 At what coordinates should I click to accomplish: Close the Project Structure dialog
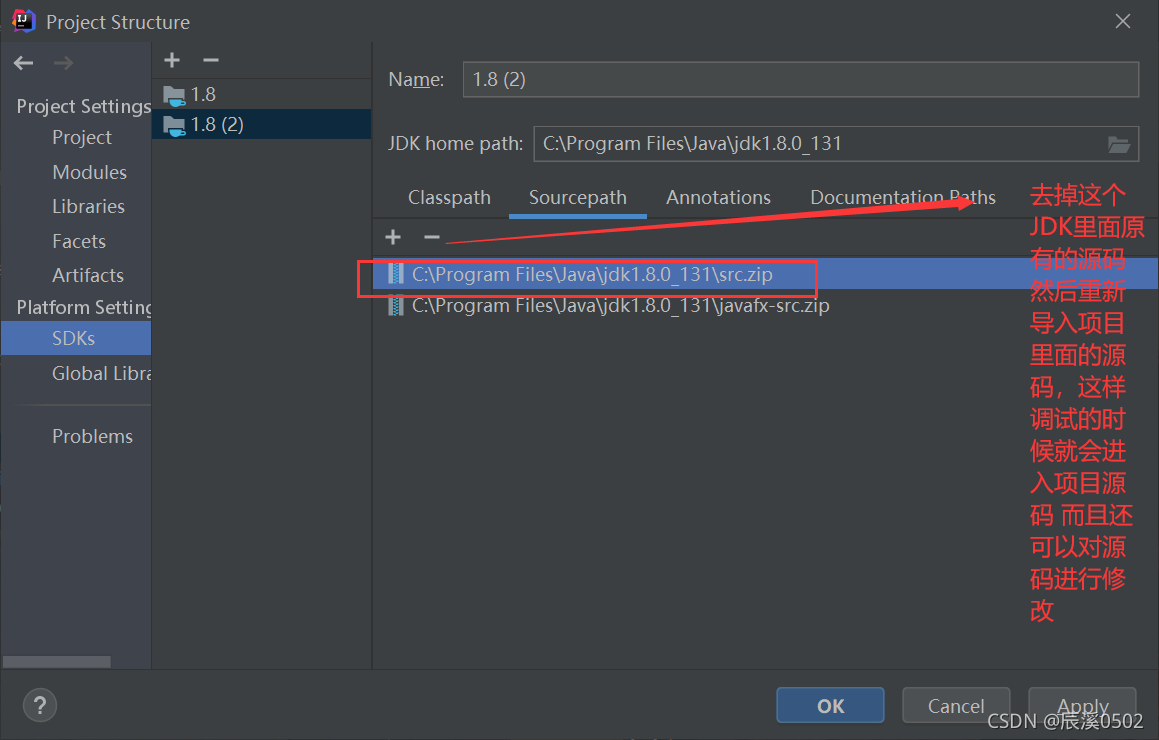click(x=1123, y=21)
